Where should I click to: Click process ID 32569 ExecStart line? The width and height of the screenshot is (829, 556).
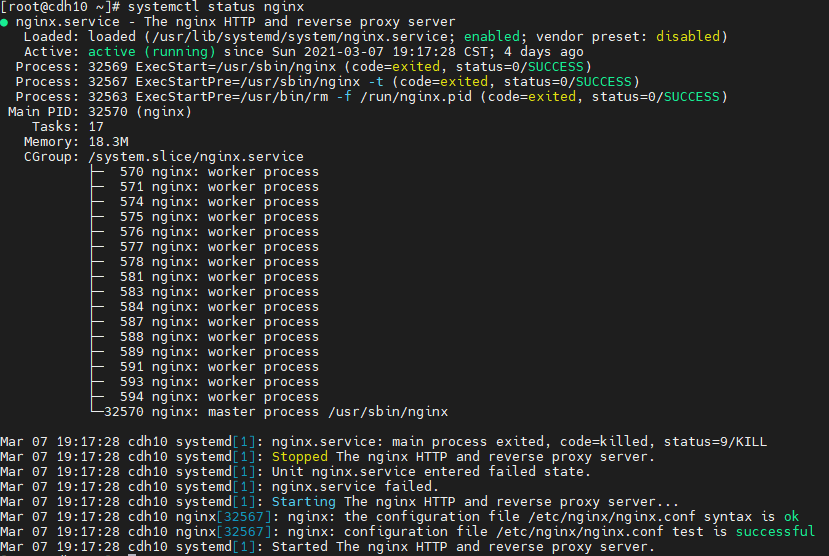pyautogui.click(x=303, y=67)
